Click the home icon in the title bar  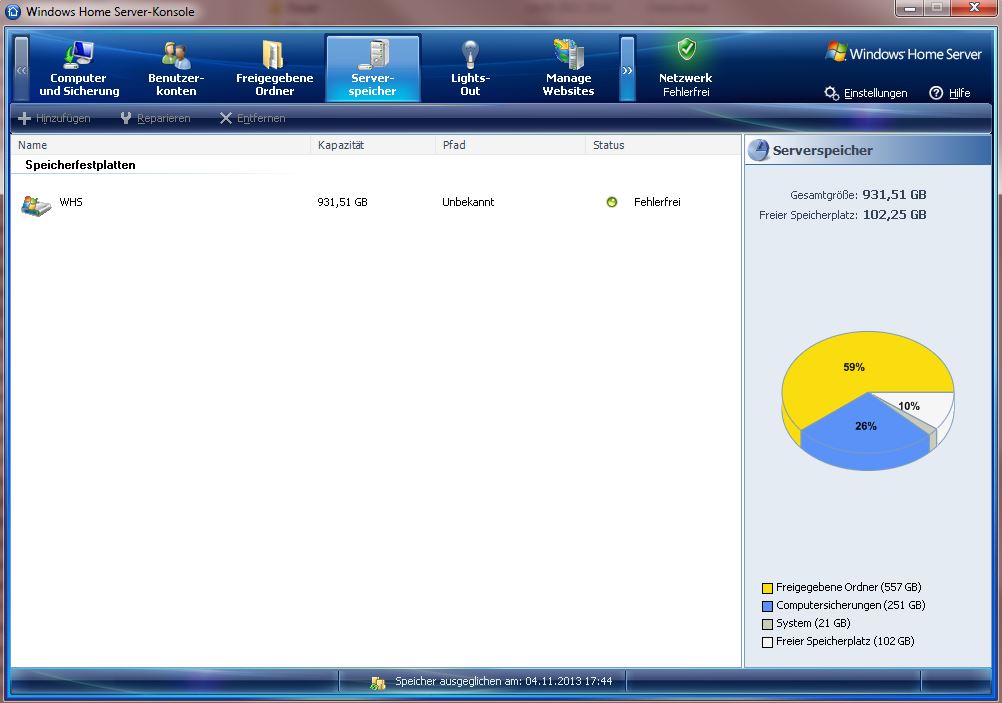(13, 12)
